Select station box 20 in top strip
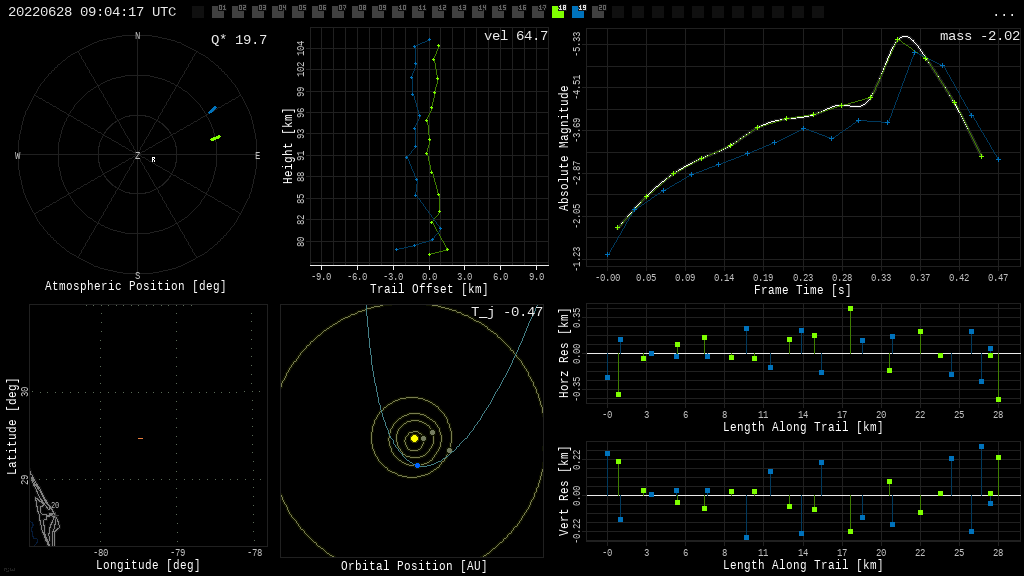This screenshot has width=1024, height=576. (x=598, y=12)
